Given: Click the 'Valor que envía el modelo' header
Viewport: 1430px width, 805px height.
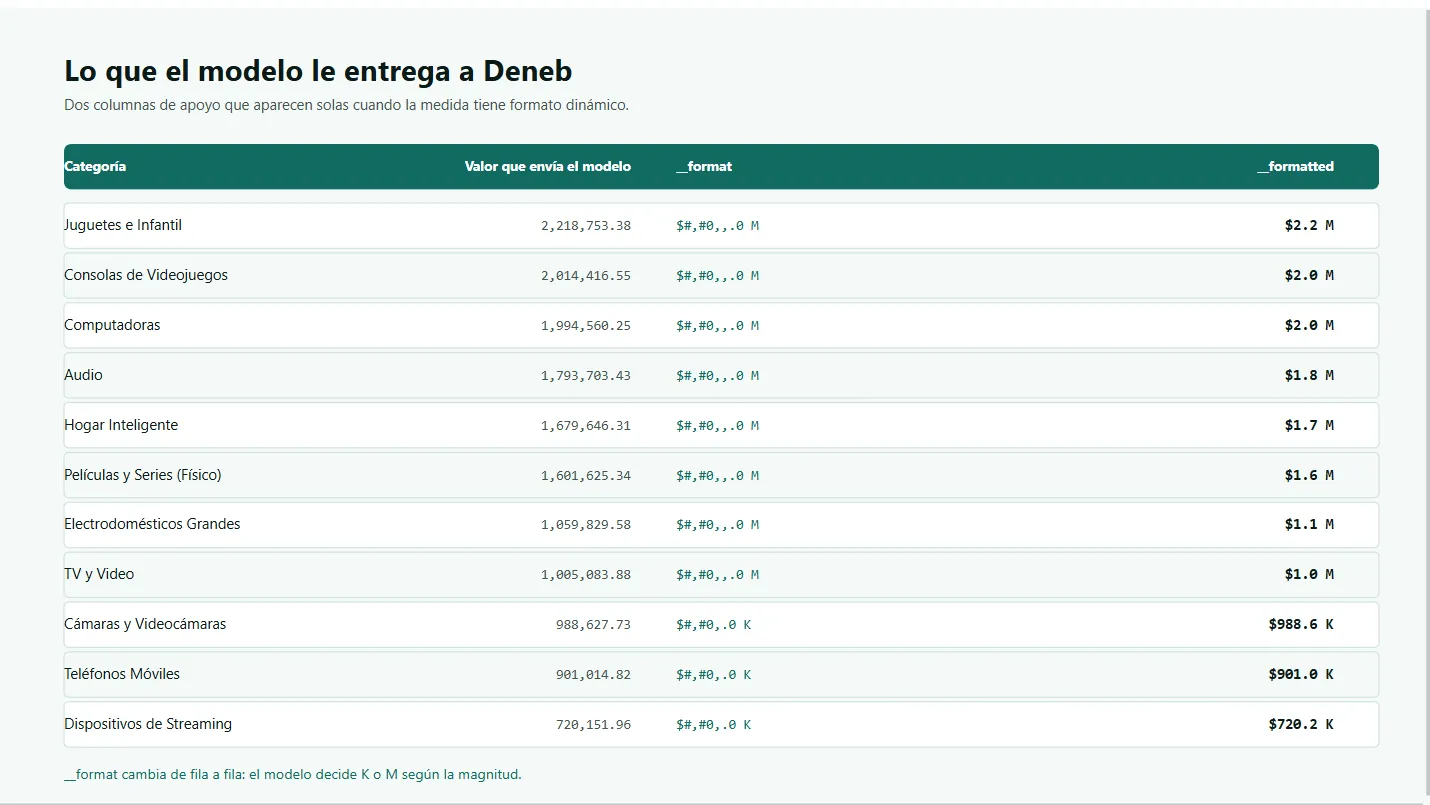Looking at the screenshot, I should pos(548,167).
